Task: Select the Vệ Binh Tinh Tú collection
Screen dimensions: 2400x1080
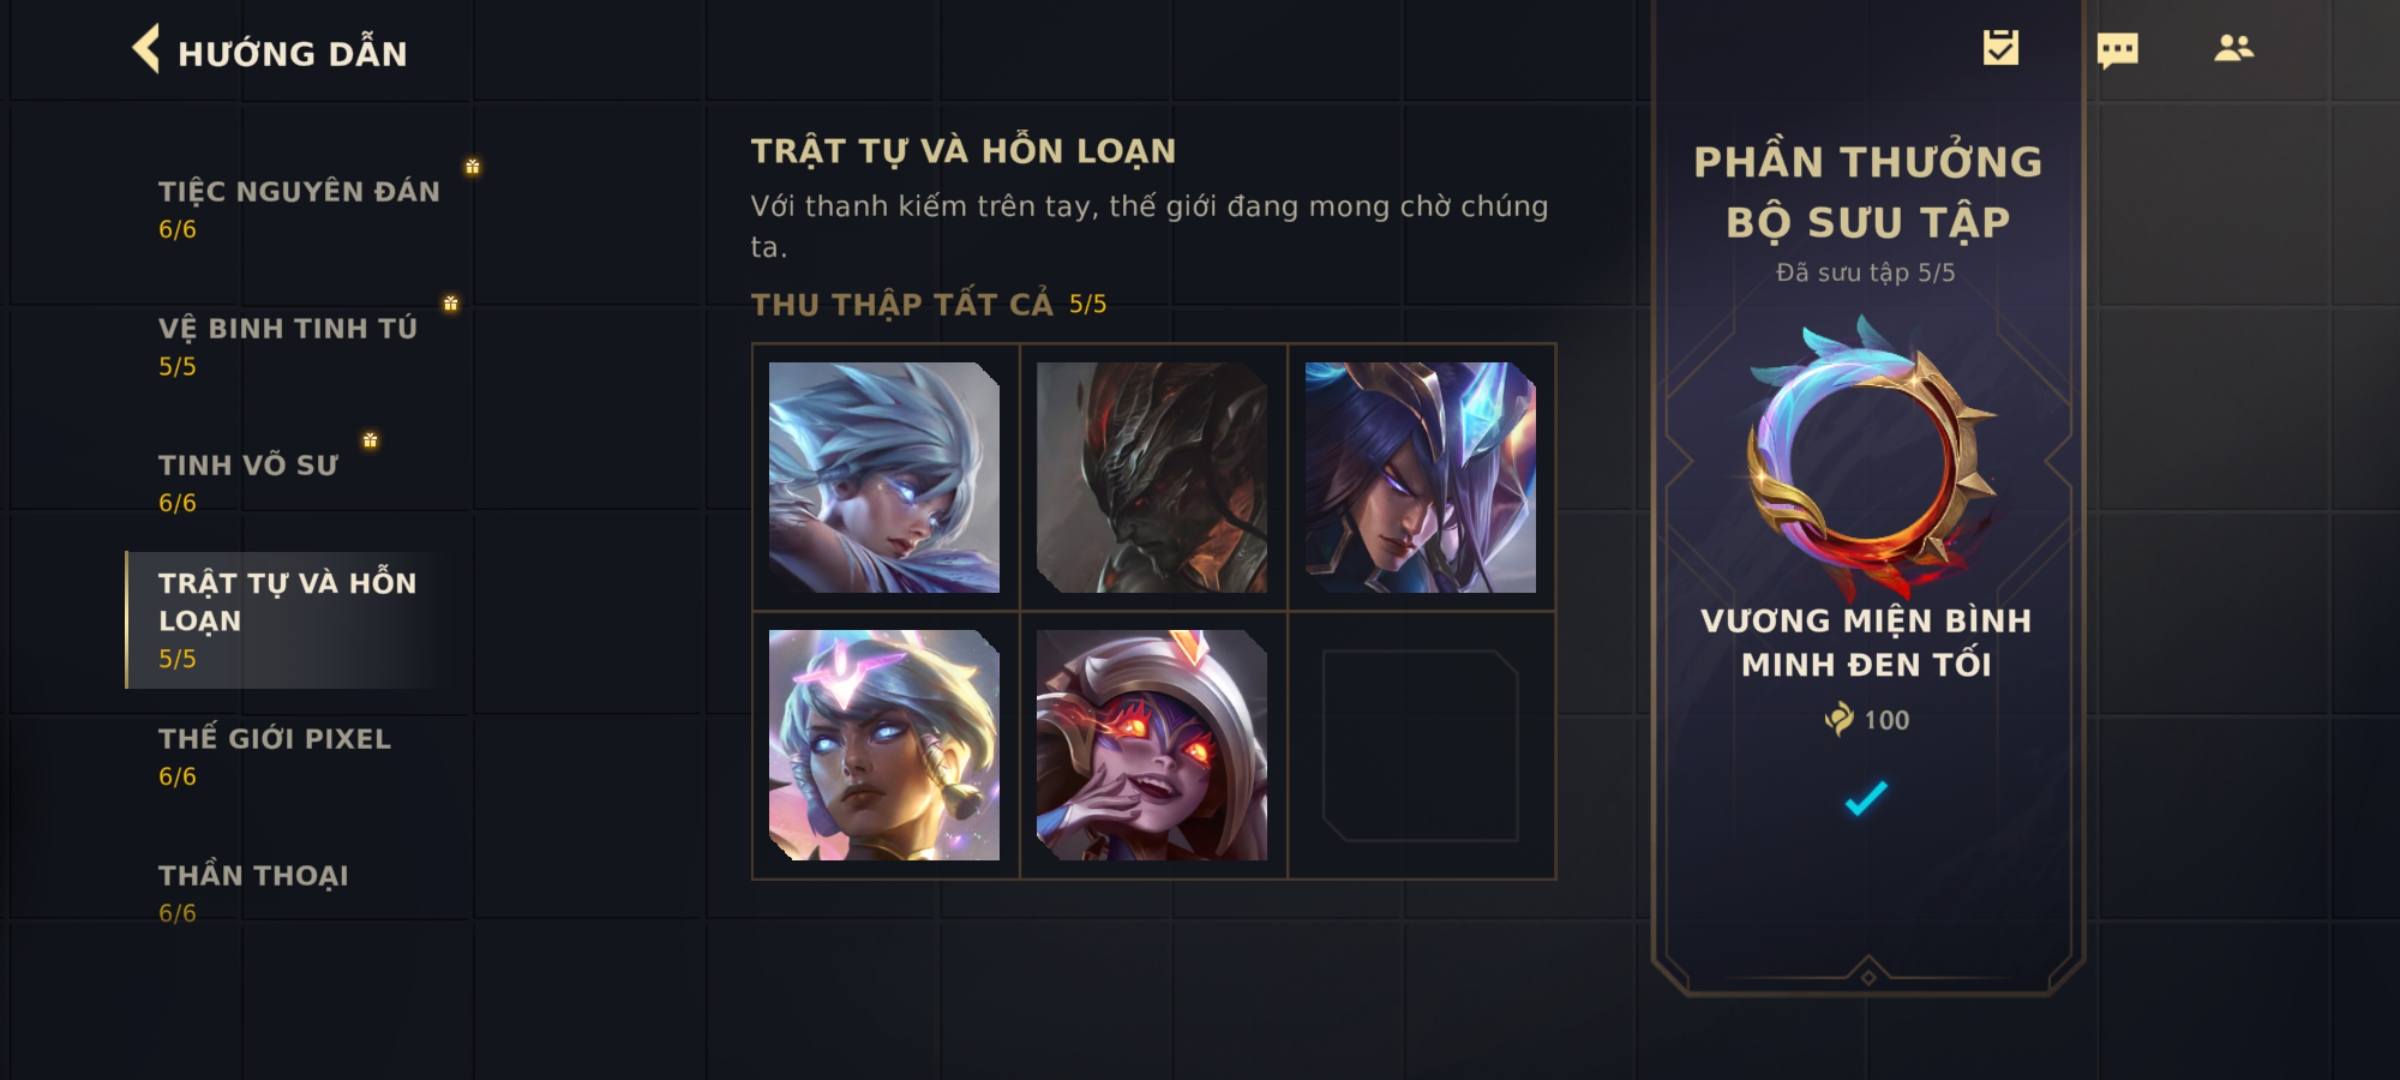Action: coord(288,346)
